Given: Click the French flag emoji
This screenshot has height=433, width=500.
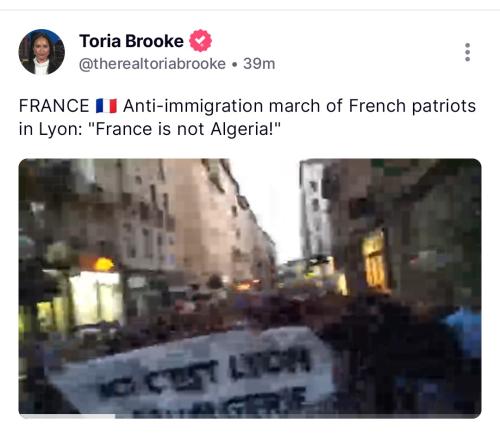Looking at the screenshot, I should (106, 106).
